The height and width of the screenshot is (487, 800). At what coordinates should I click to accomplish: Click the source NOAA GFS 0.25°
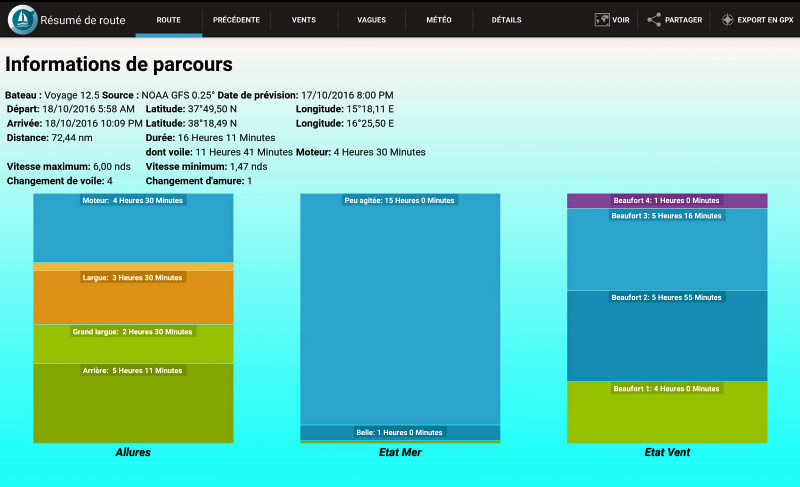(x=178, y=95)
